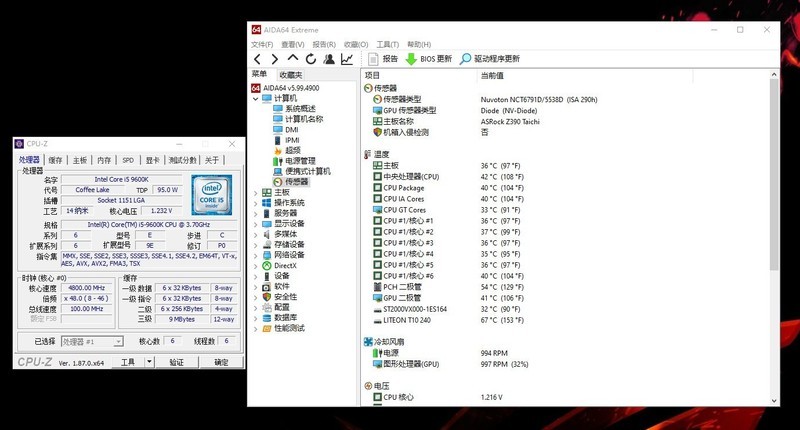Open the 收藏(O) menu
Viewport: 800px width, 430px height.
tap(356, 44)
